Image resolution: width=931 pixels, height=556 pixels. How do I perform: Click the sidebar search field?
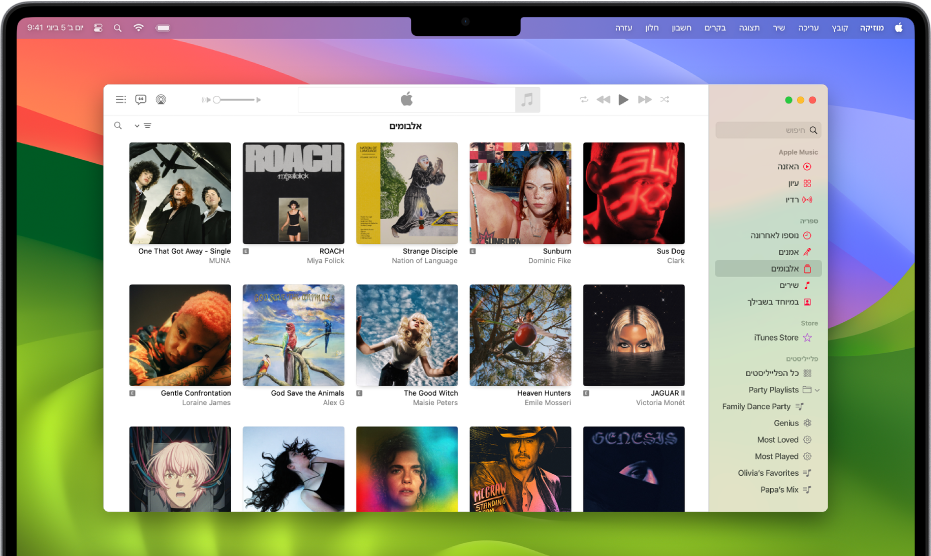point(768,130)
